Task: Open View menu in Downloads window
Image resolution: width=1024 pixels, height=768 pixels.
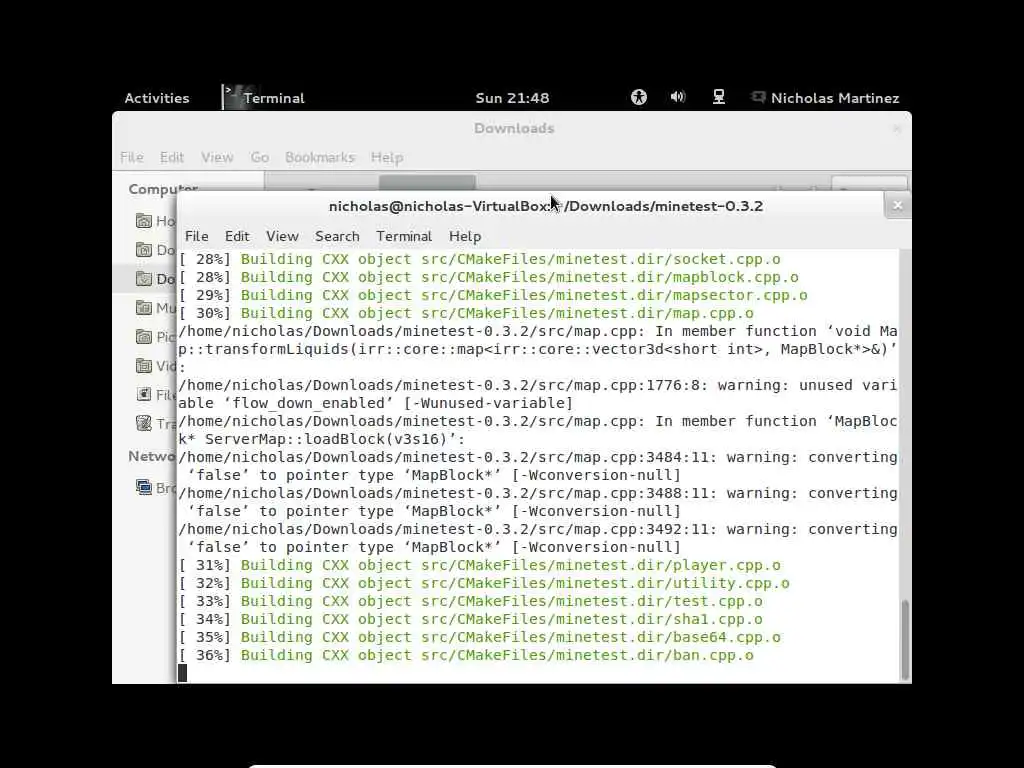Action: [x=217, y=157]
